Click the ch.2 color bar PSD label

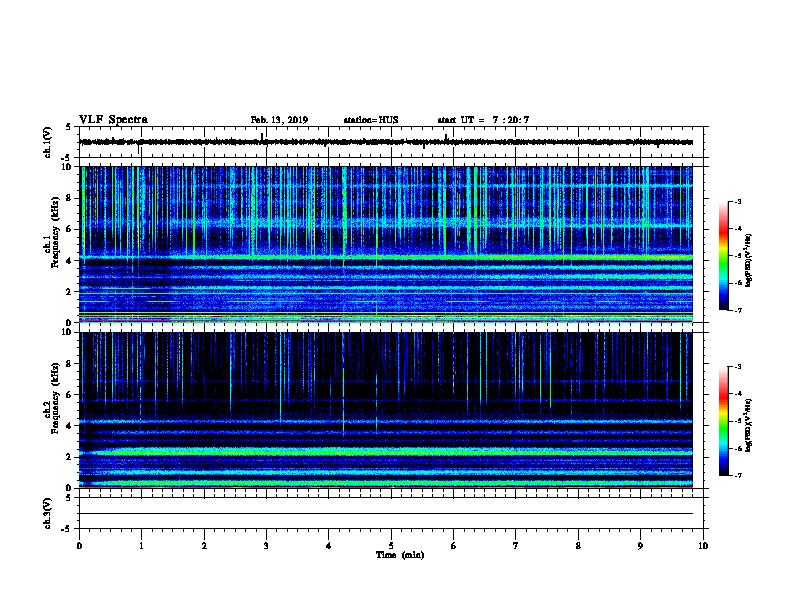tap(748, 425)
